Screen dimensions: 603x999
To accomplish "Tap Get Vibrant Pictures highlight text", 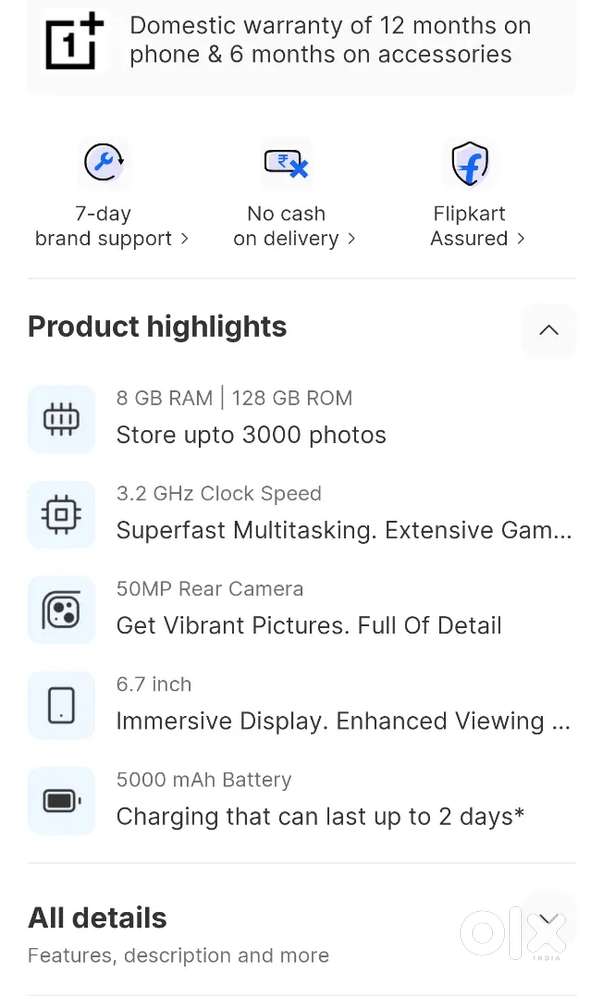I will [308, 626].
